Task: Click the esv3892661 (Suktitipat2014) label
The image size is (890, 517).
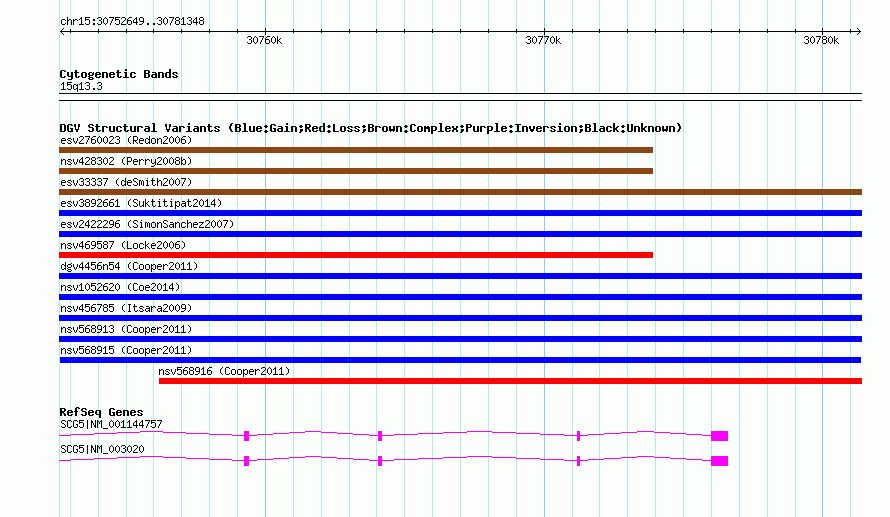Action: pyautogui.click(x=141, y=203)
